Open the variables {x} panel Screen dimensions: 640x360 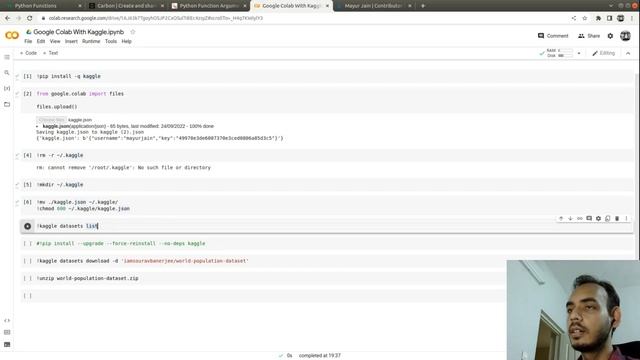tap(7, 88)
